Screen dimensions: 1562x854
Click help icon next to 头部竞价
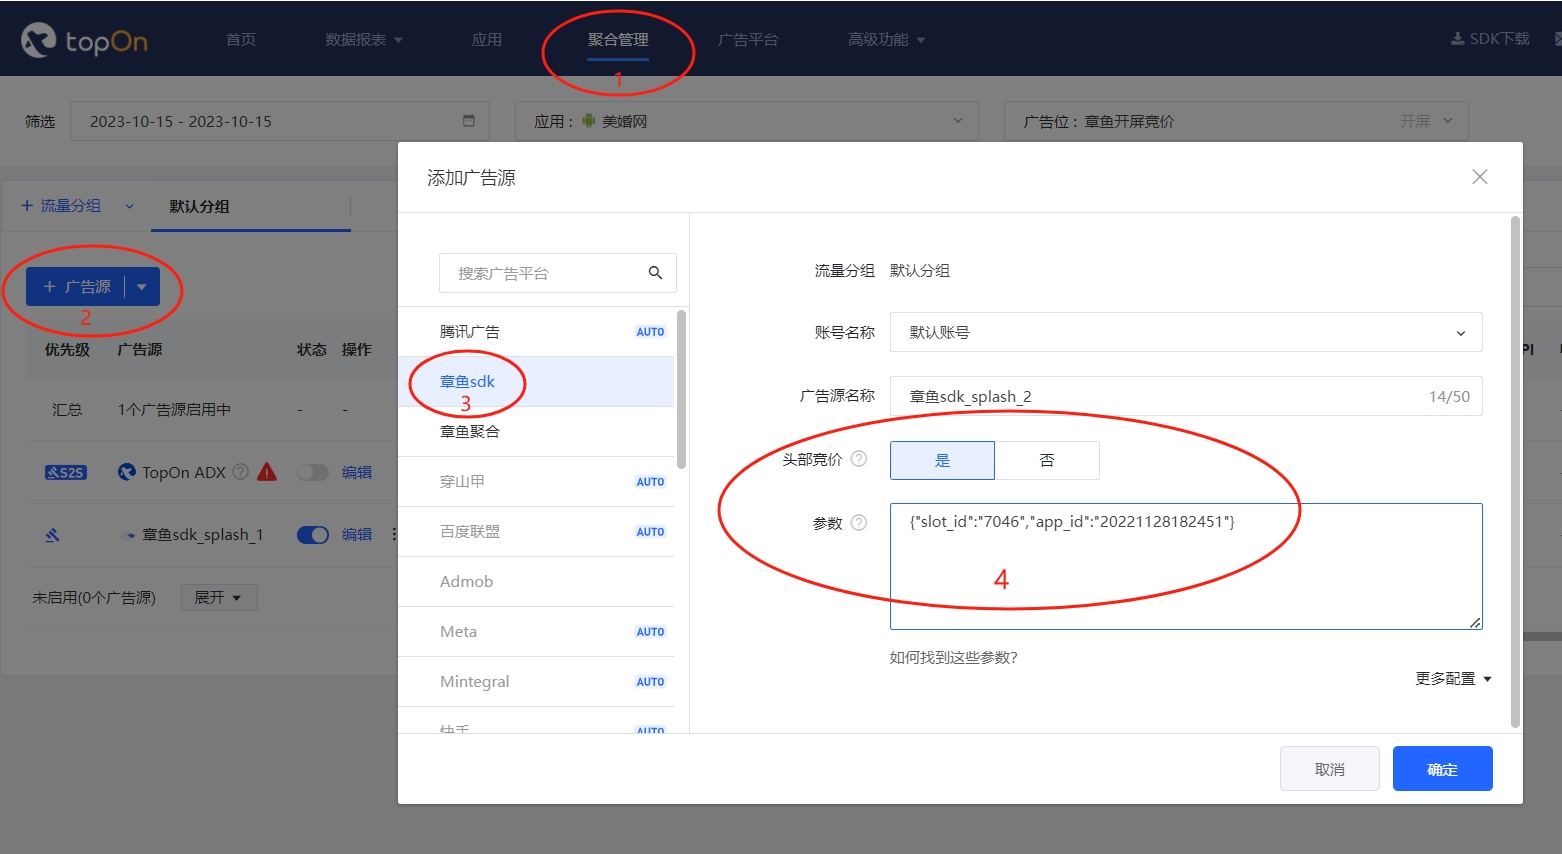(858, 459)
